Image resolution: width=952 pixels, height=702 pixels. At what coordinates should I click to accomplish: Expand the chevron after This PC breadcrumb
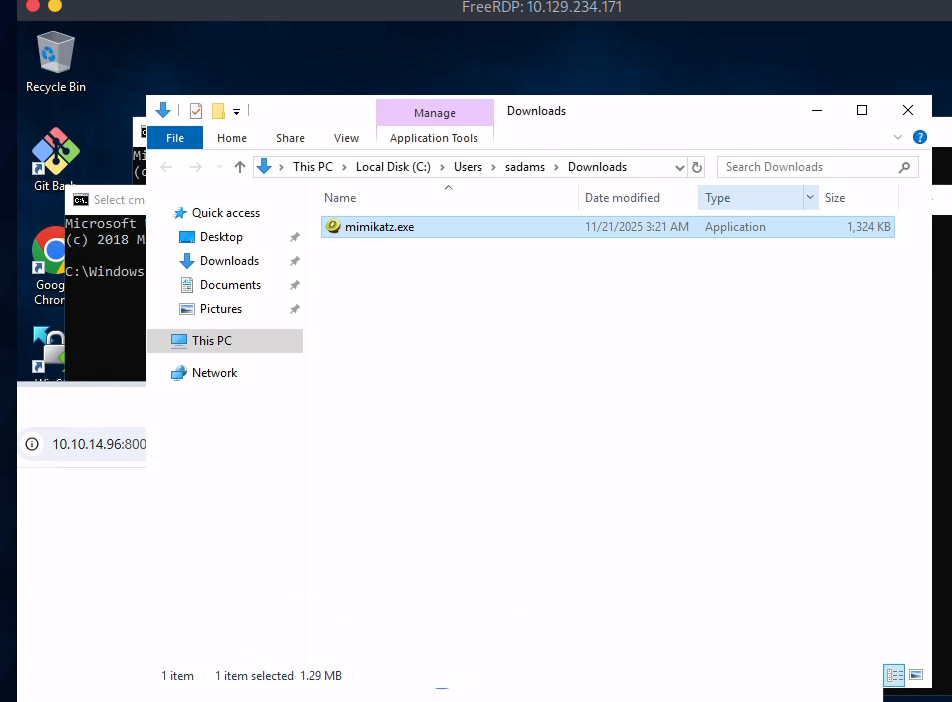click(x=344, y=168)
